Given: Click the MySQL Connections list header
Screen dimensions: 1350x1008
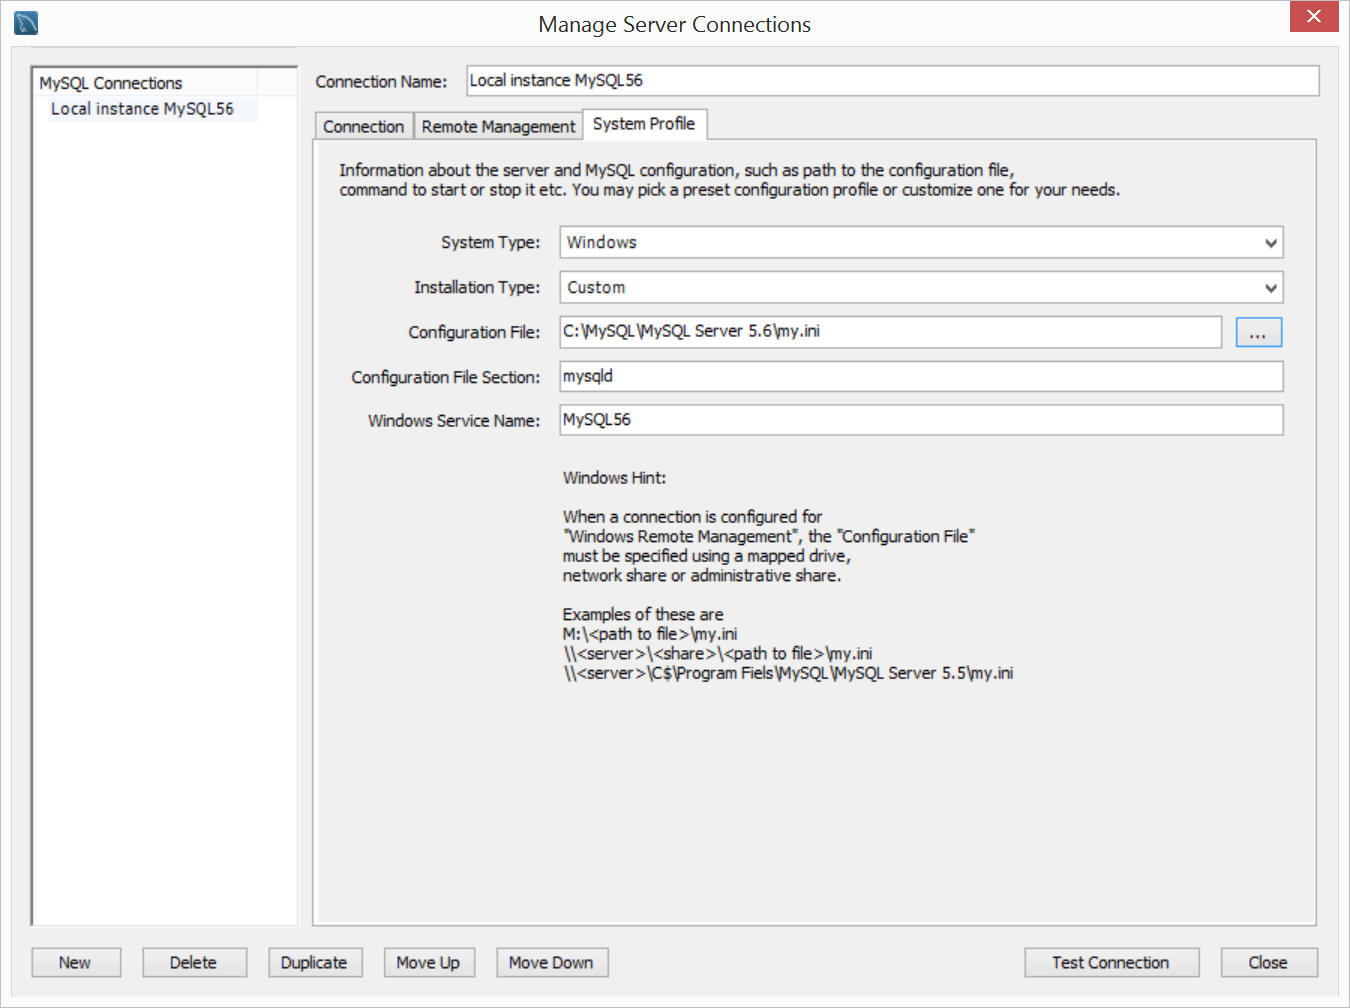Looking at the screenshot, I should [146, 83].
